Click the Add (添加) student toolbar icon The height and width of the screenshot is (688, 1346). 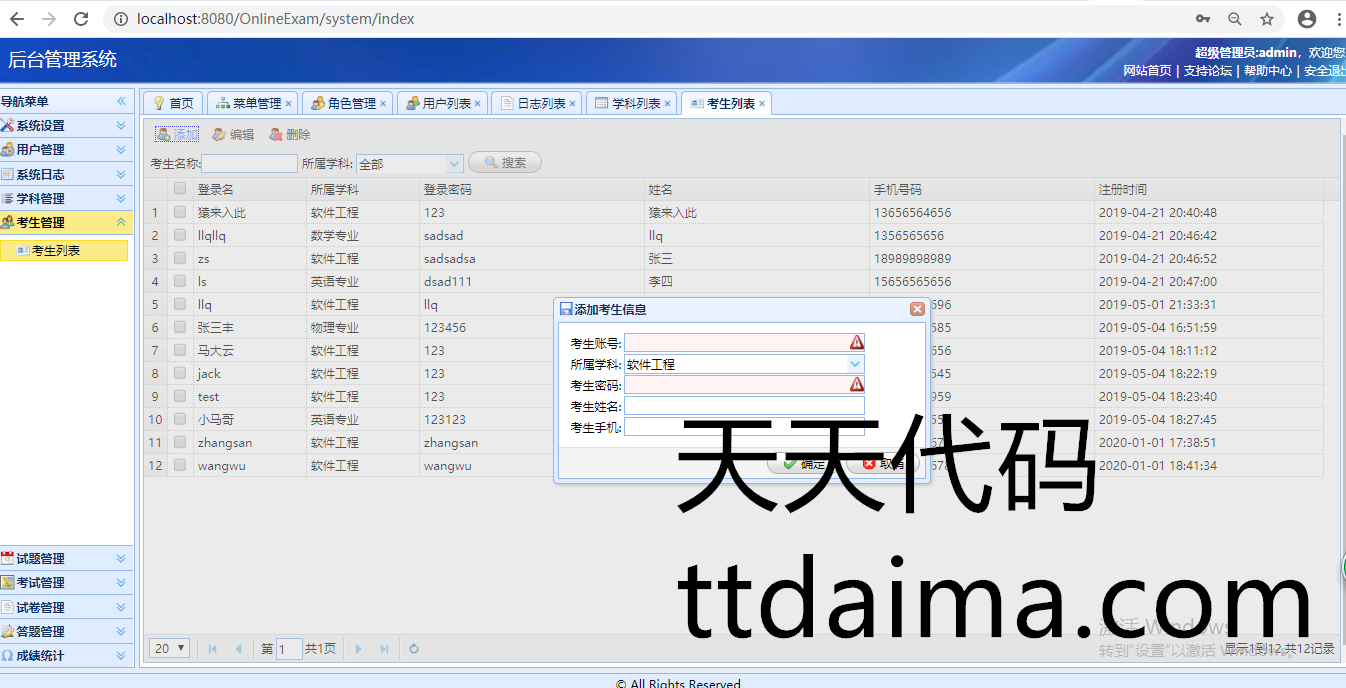[x=164, y=135]
